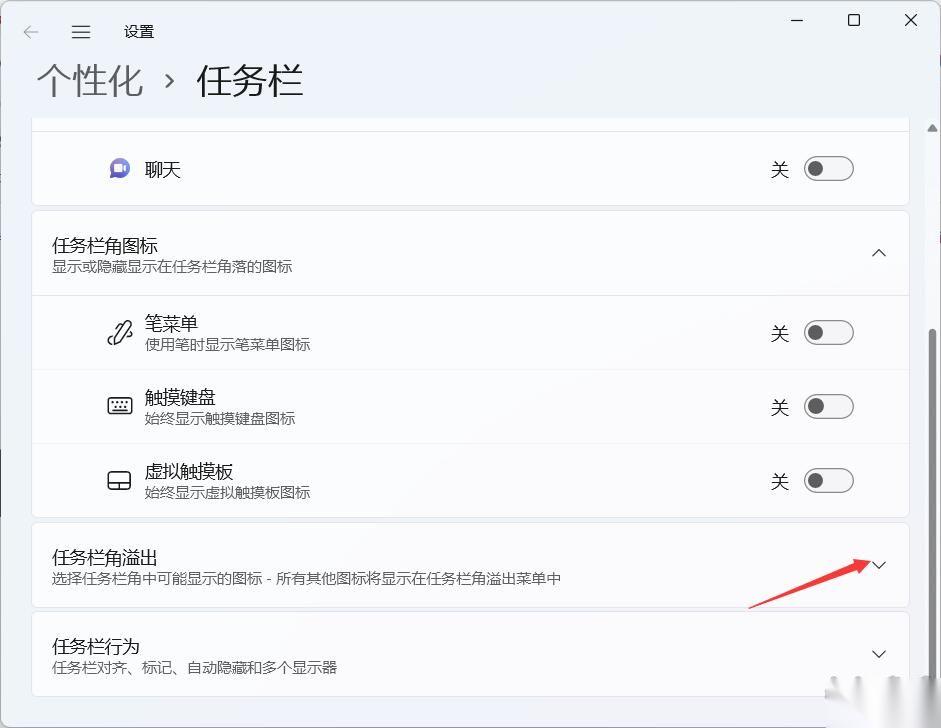Click the 笔菜单 pen icon

[119, 333]
